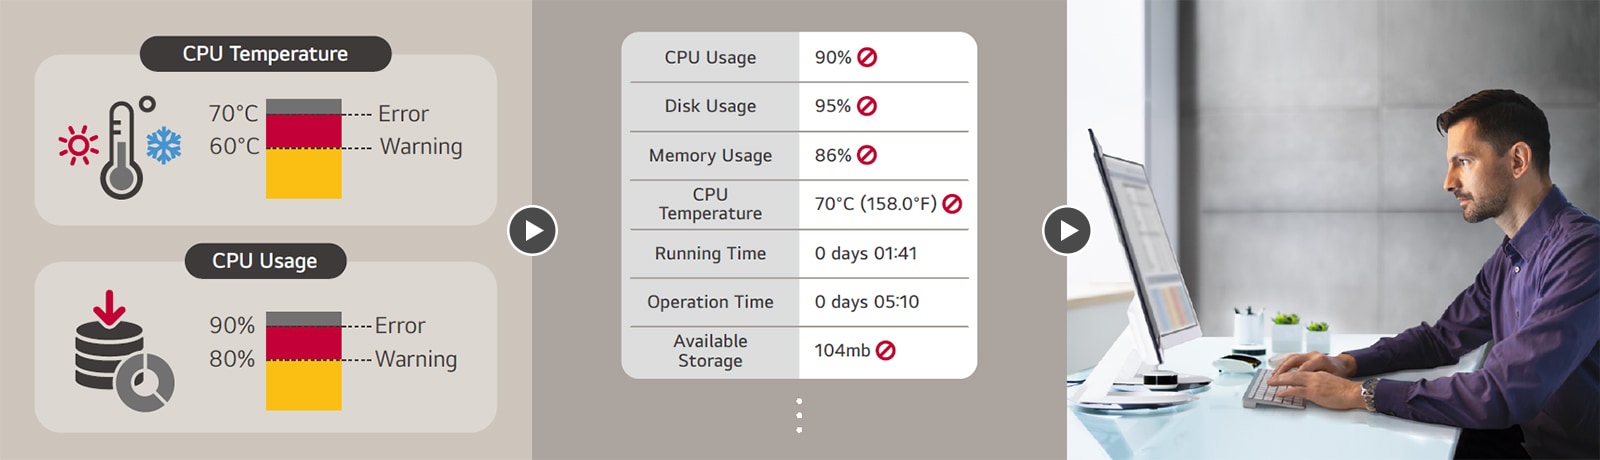Click the vertical three-dots more indicator
1600x460 pixels.
tap(799, 415)
